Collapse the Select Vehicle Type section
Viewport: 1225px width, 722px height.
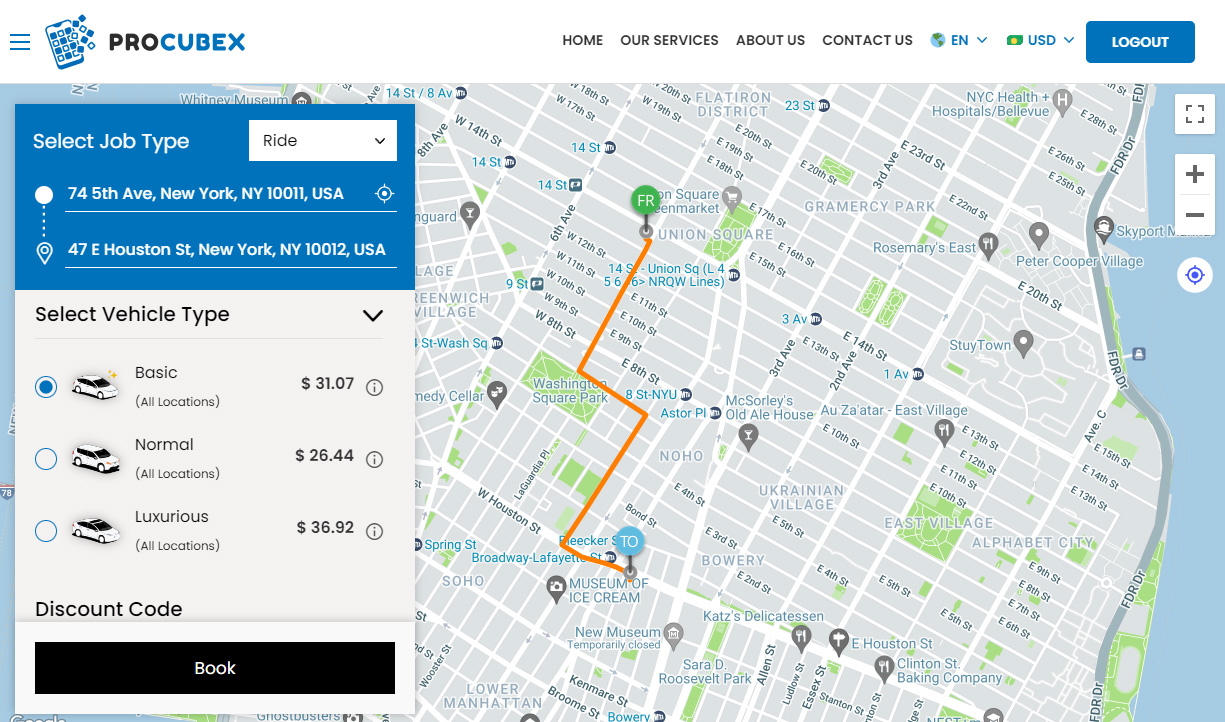point(373,315)
